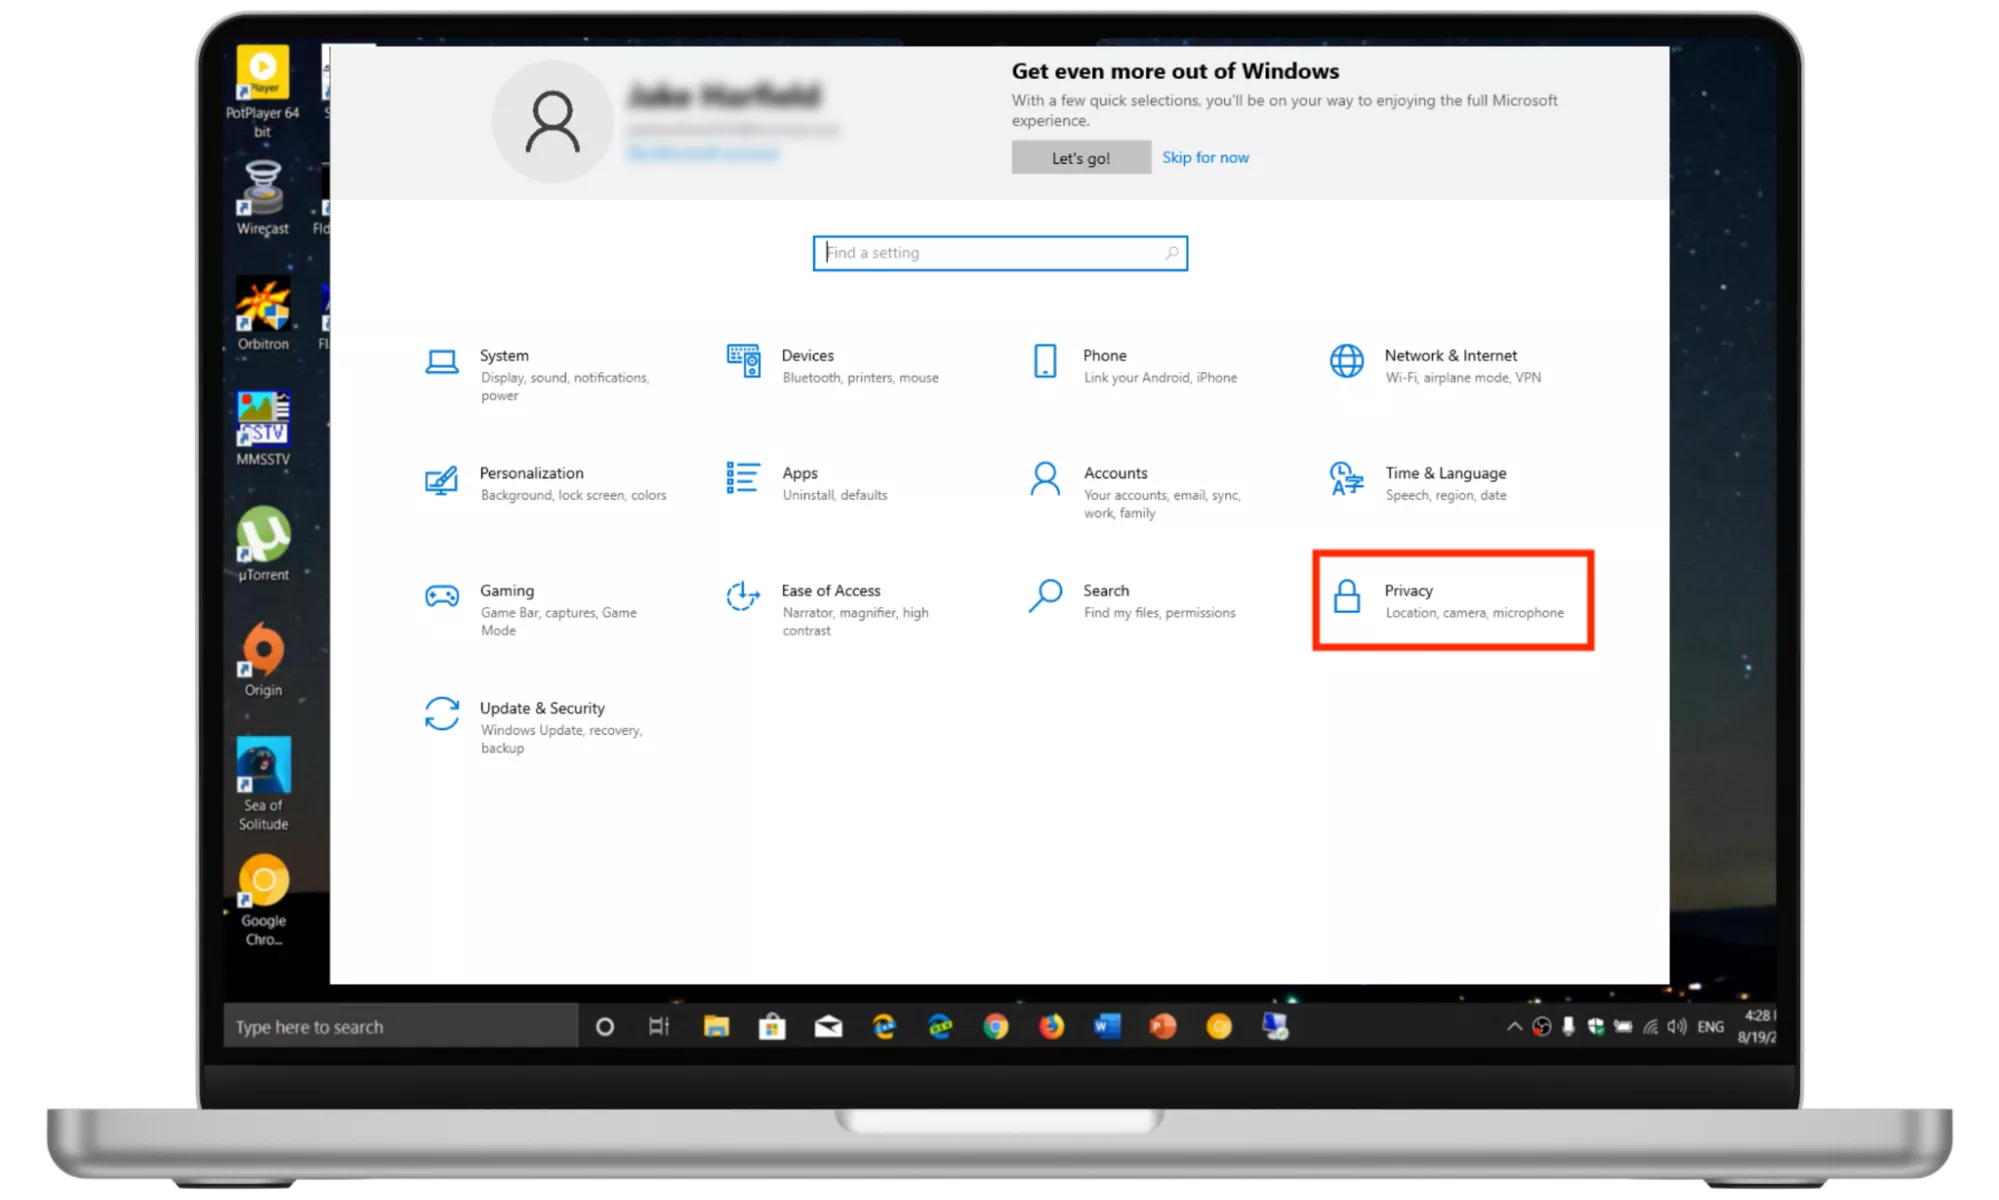This screenshot has width=1999, height=1200.
Task: Click the Skip for now link
Action: click(1205, 157)
